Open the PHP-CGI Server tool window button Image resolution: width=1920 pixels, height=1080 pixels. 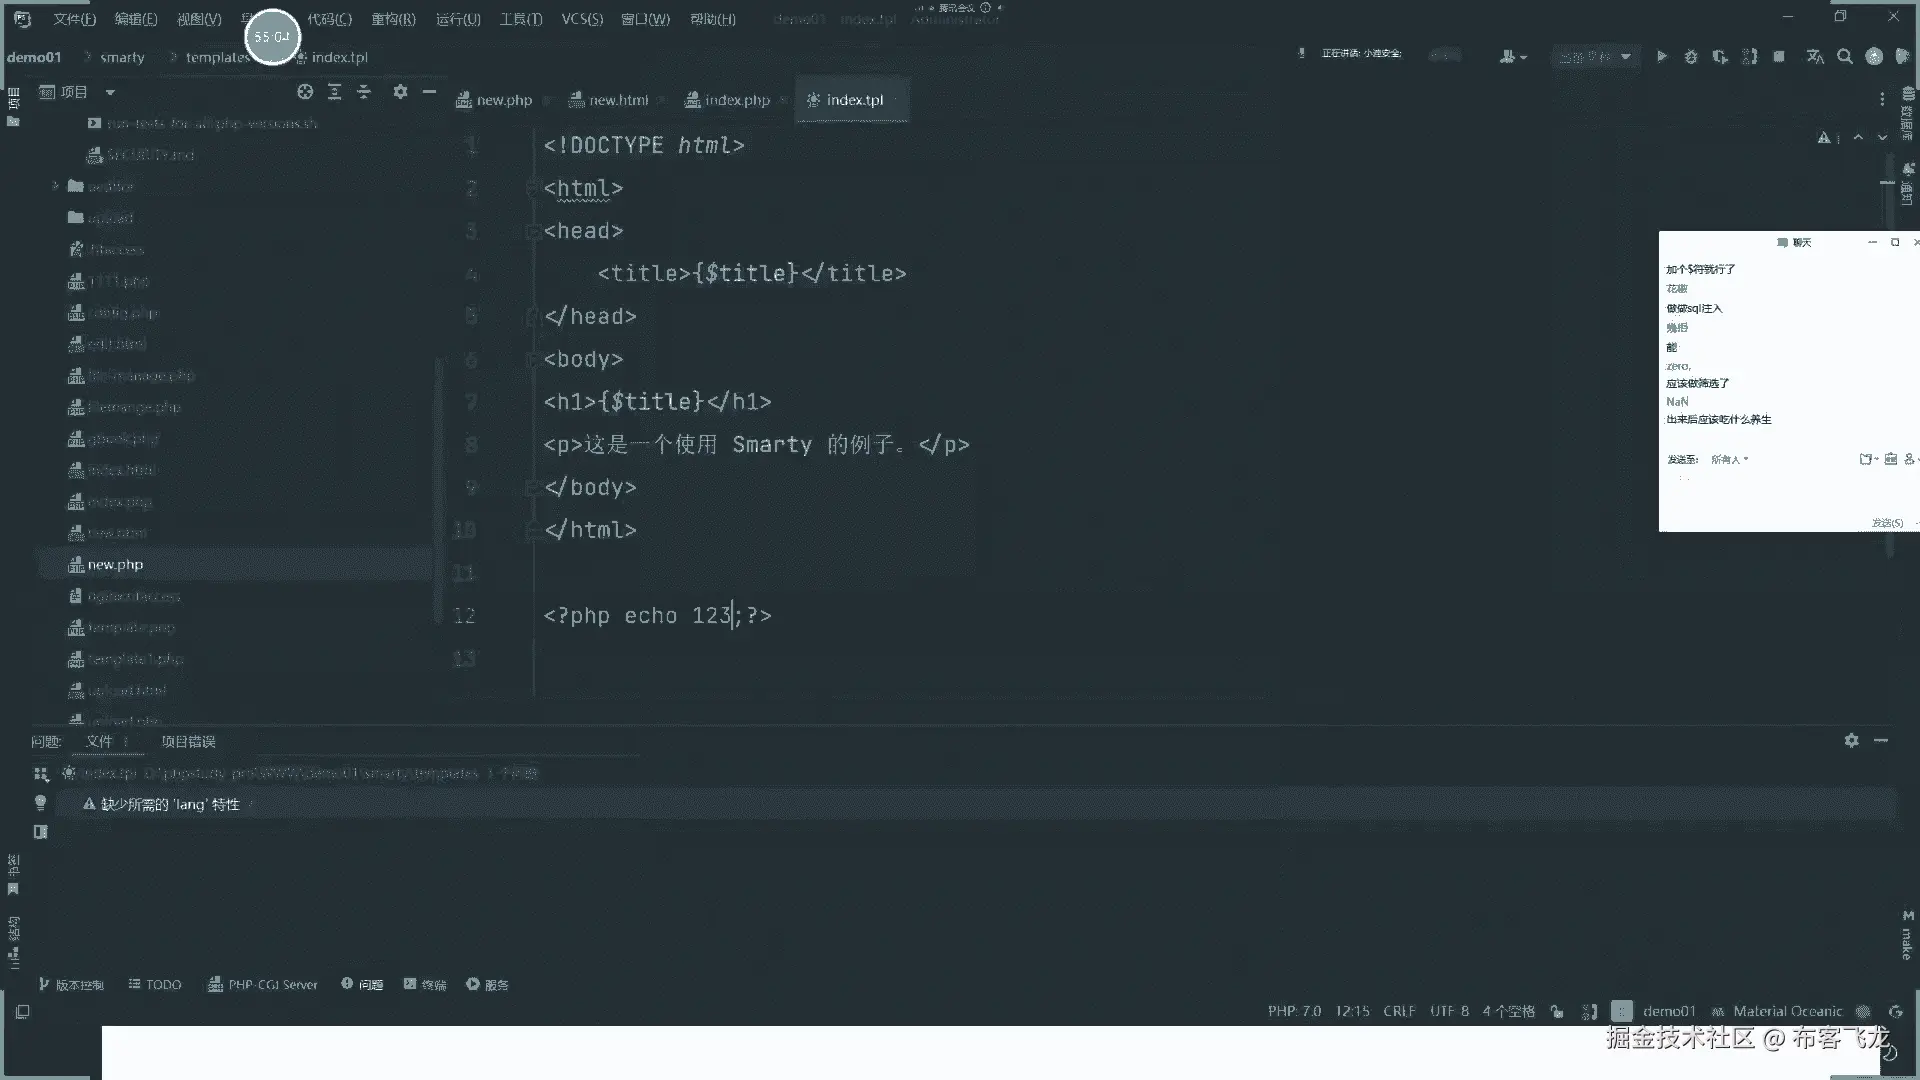coord(262,985)
